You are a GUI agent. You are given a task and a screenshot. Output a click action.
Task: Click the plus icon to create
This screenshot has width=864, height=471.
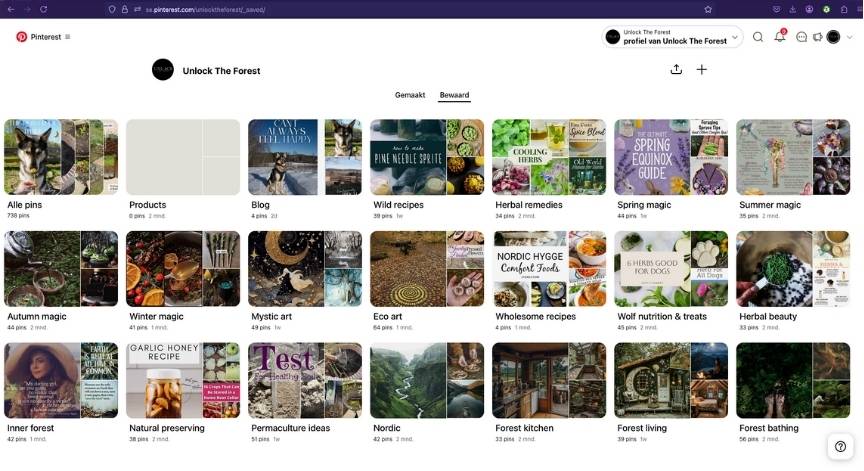tap(702, 69)
